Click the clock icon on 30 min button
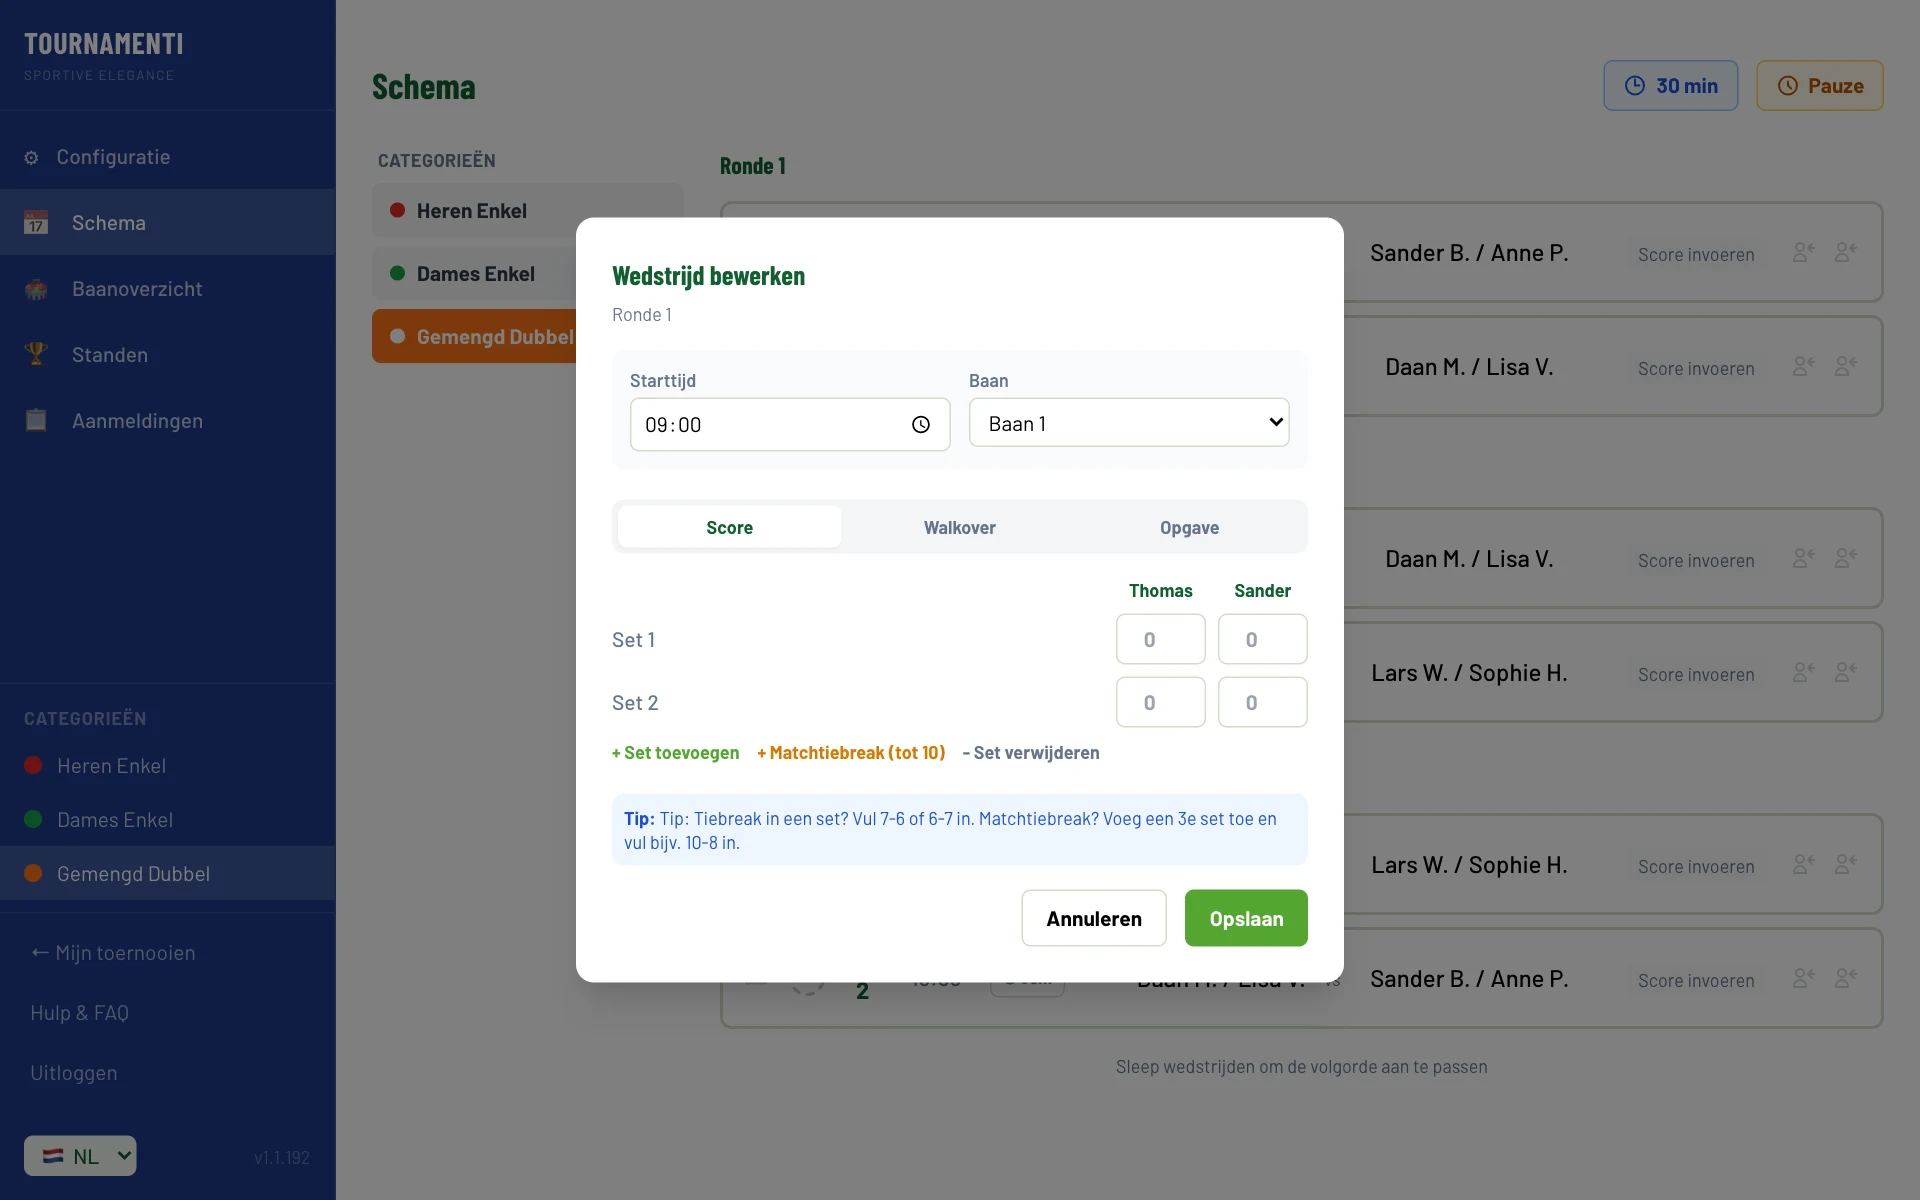Image resolution: width=1920 pixels, height=1200 pixels. [1635, 86]
